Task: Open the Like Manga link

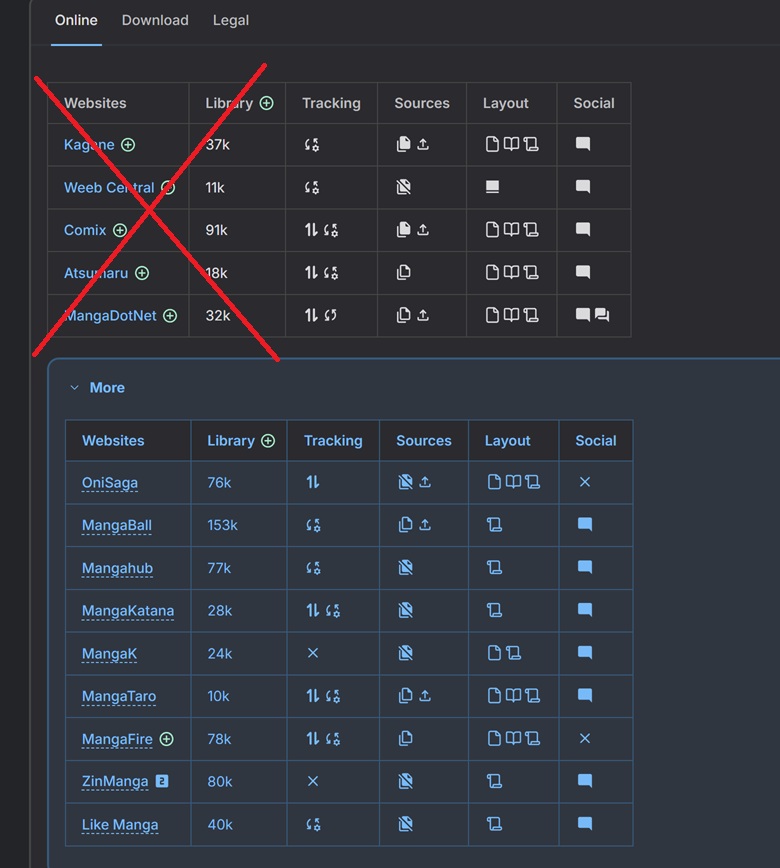Action: pyautogui.click(x=120, y=825)
